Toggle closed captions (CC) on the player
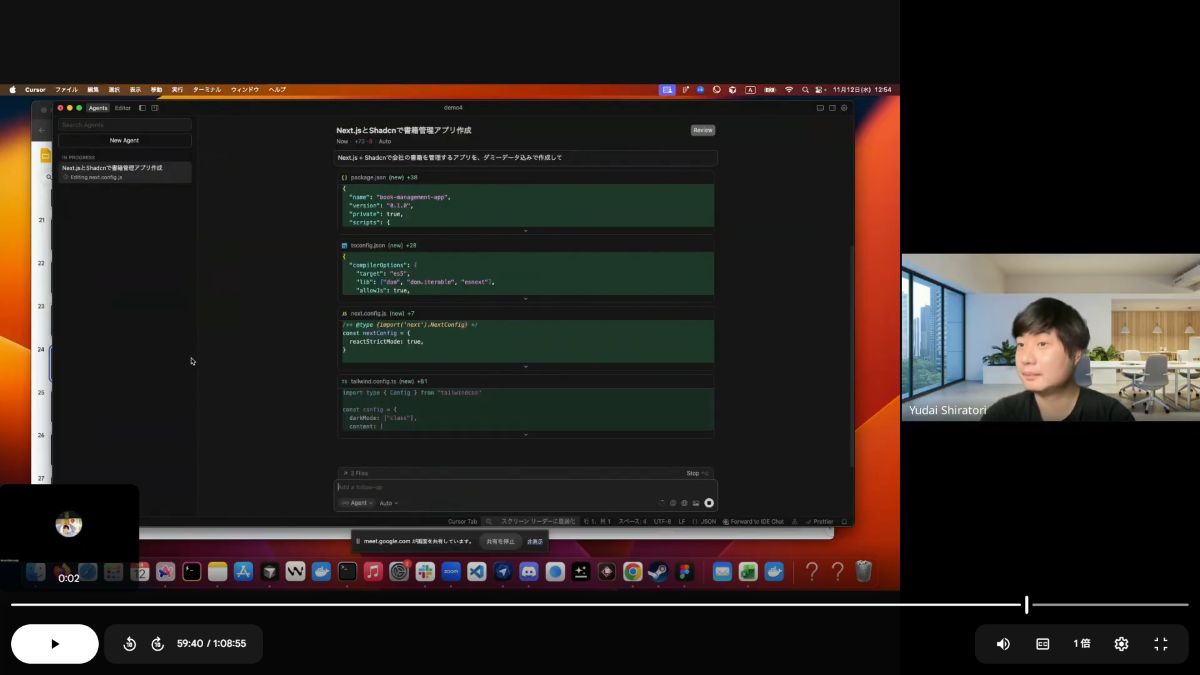Image resolution: width=1200 pixels, height=675 pixels. click(x=1042, y=644)
